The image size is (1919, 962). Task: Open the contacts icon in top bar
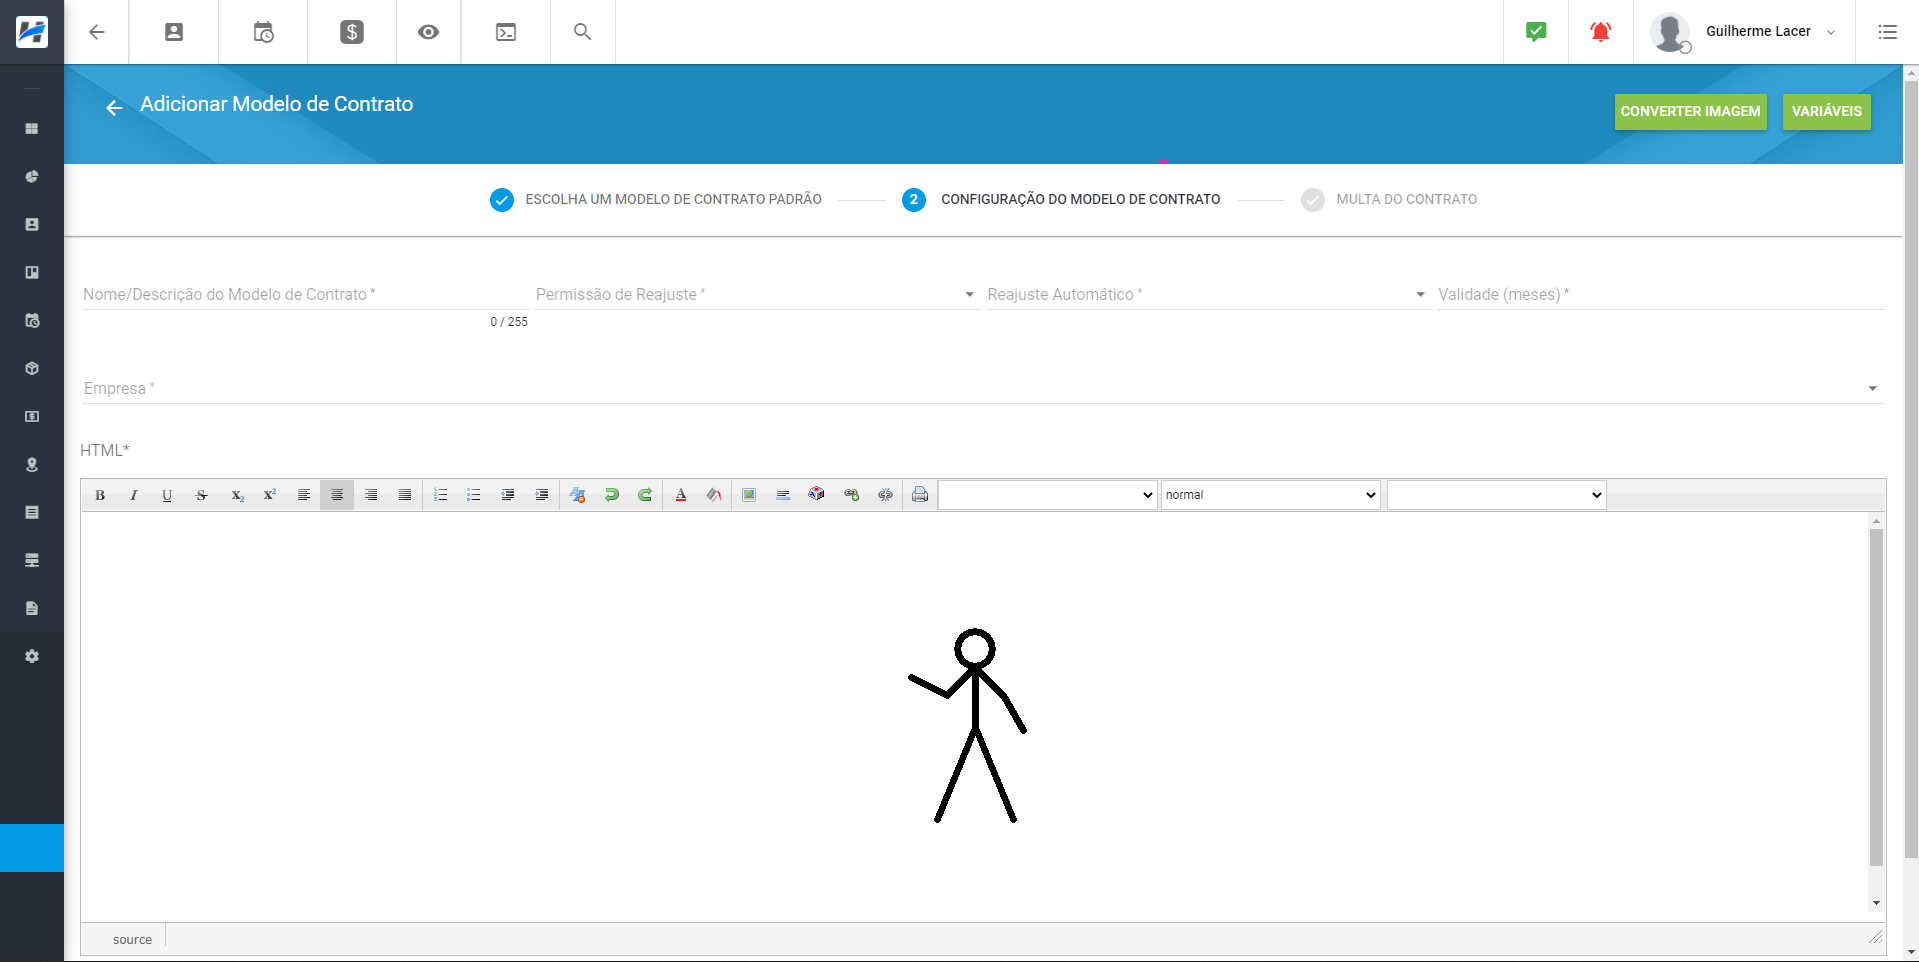[x=174, y=32]
